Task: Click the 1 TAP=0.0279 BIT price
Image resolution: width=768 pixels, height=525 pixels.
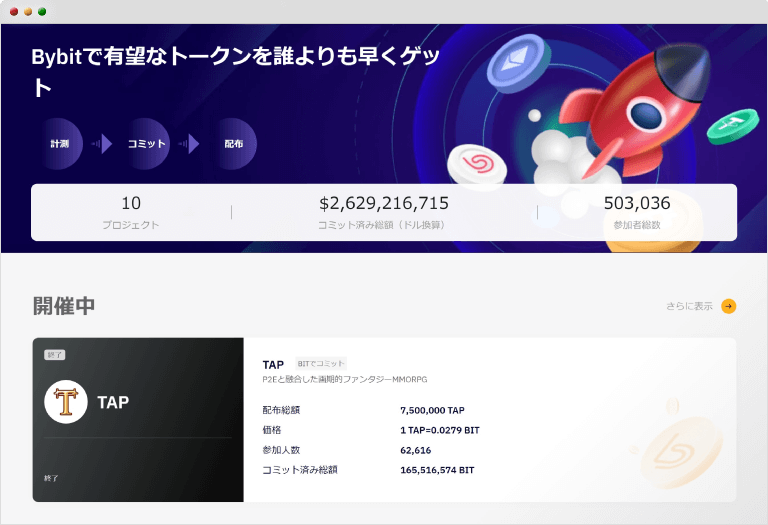Action: pos(440,430)
